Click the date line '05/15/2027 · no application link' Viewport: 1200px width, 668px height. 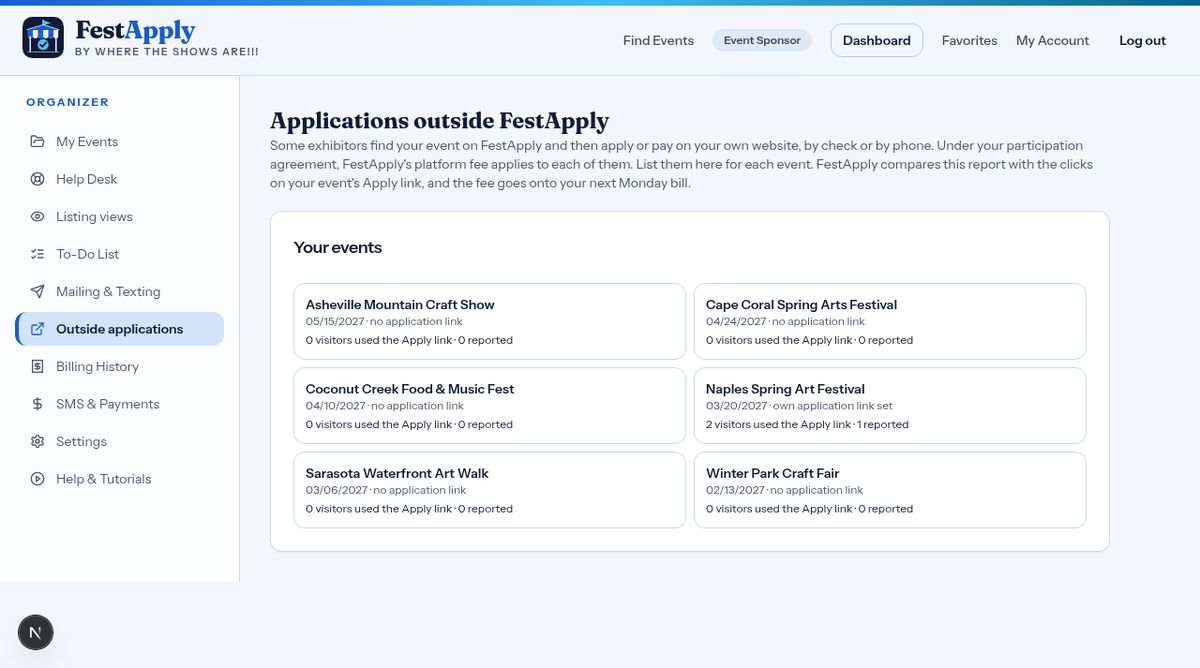[385, 322]
